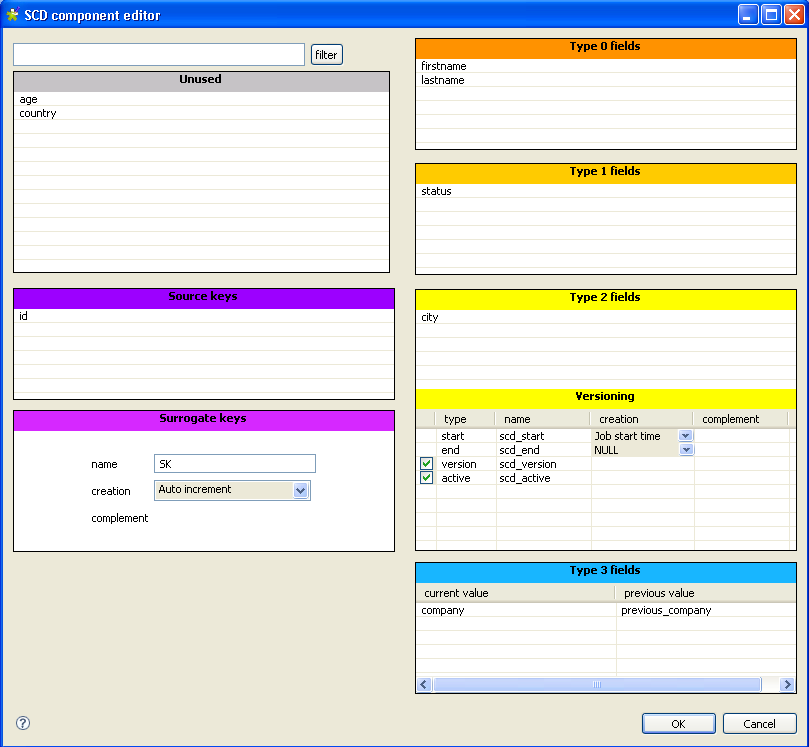The height and width of the screenshot is (747, 809).
Task: Open the Auto increment creation dropdown
Action: pyautogui.click(x=300, y=490)
